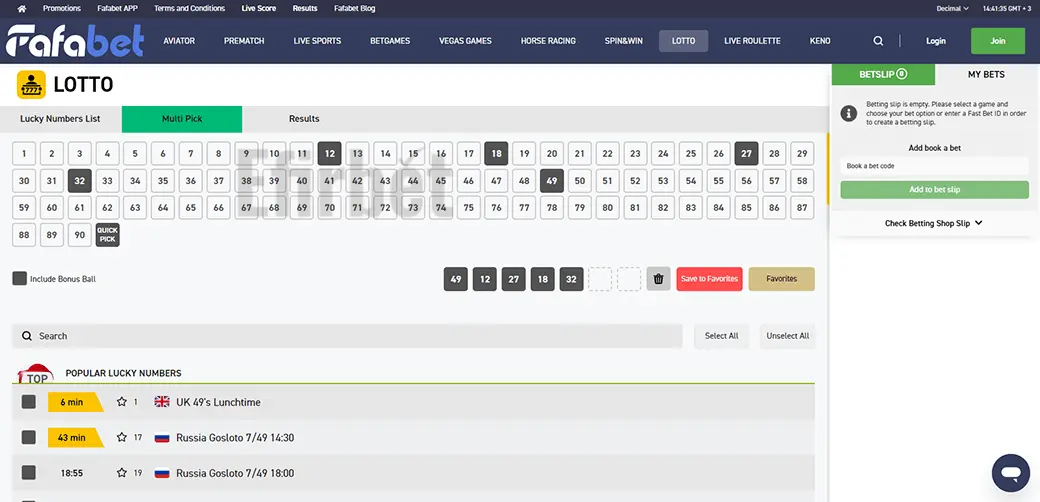Remove picked ball 49 from selection row
This screenshot has height=502, width=1040.
click(456, 279)
